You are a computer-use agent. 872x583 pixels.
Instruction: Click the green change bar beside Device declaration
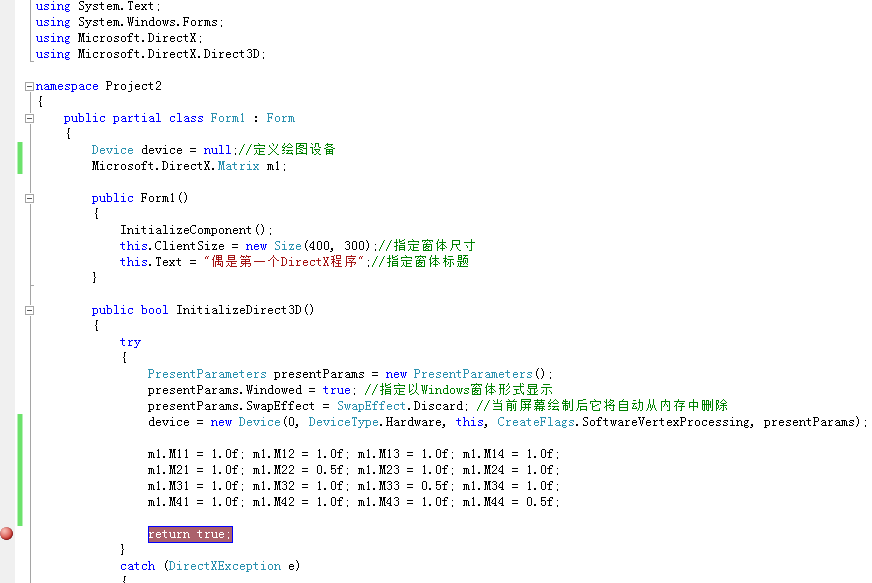(x=18, y=156)
